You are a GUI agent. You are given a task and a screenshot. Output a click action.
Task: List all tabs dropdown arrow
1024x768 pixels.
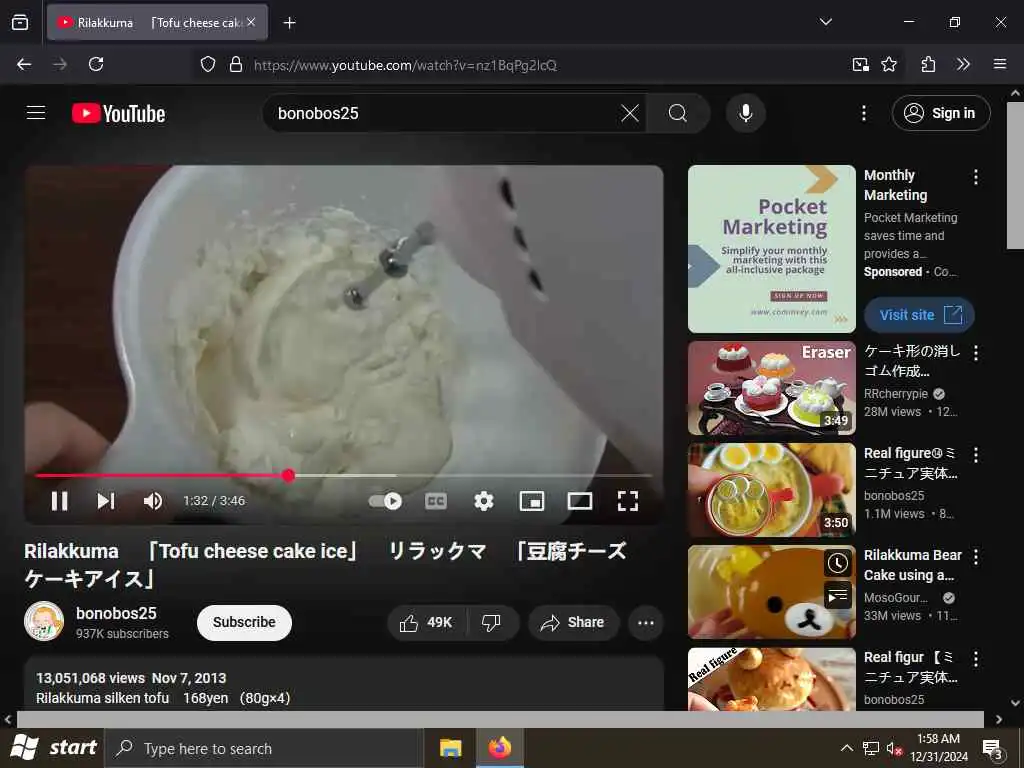tap(825, 22)
